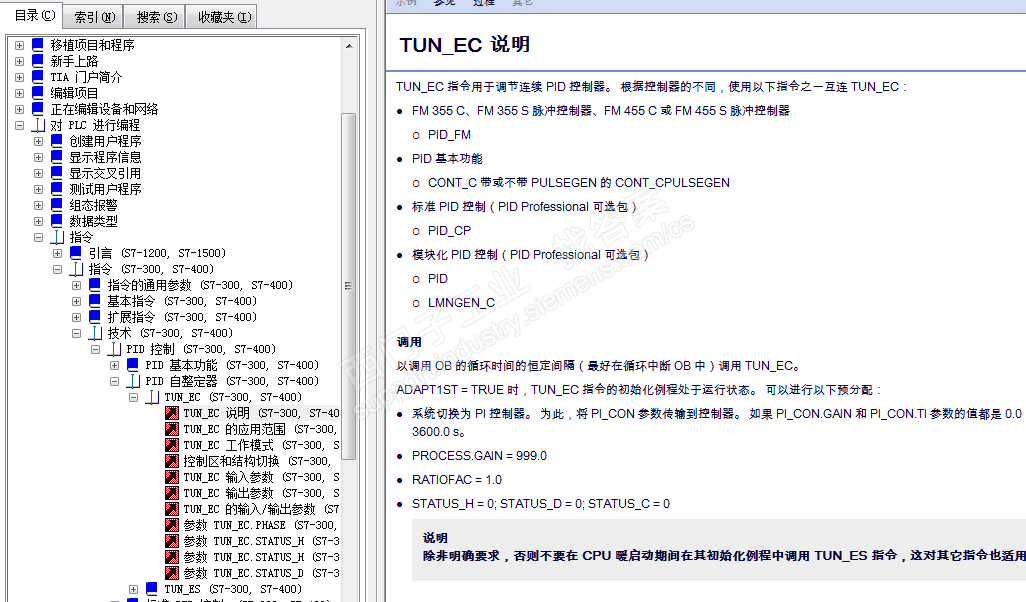Viewport: 1026px width, 602px height.
Task: Collapse the PID 自整定器 node
Action: [115, 381]
